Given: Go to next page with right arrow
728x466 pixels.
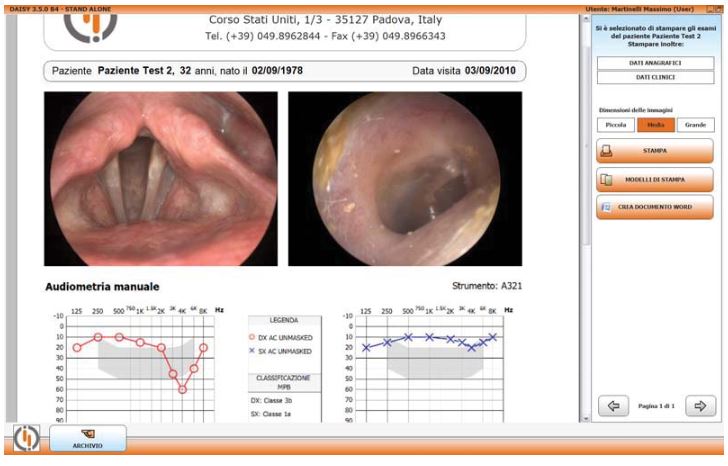Looking at the screenshot, I should (700, 405).
